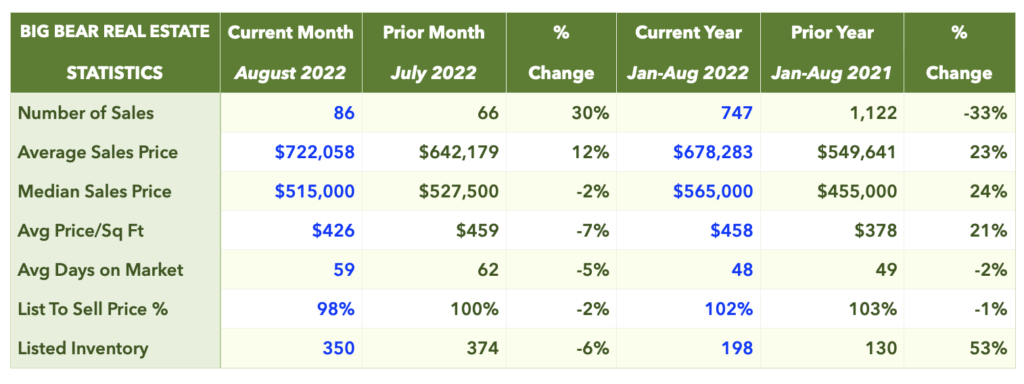Click the Average Sales Price row label

tap(97, 152)
